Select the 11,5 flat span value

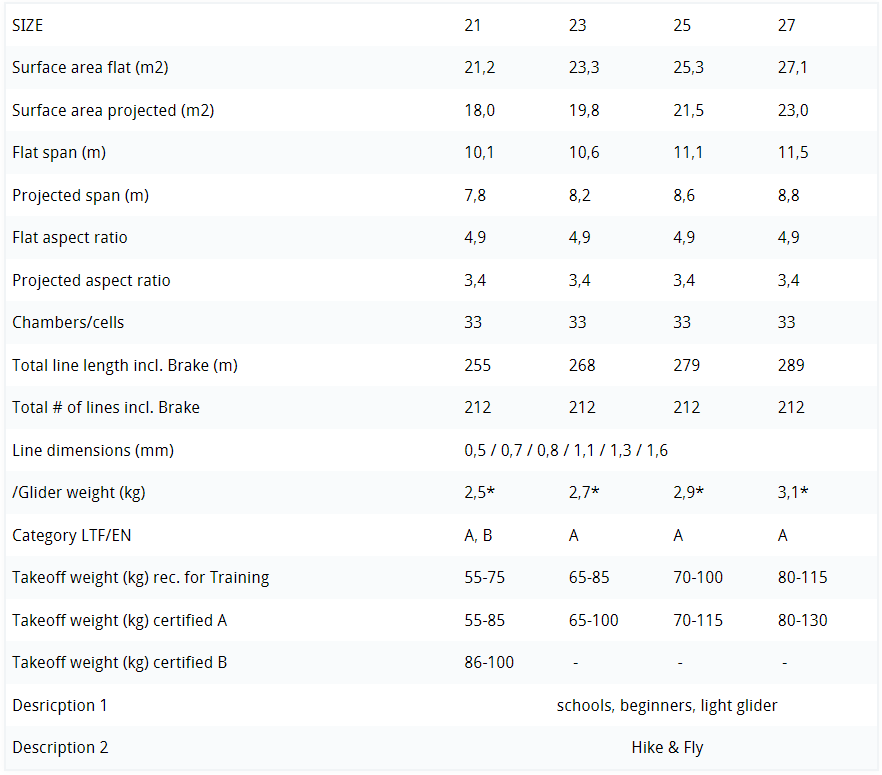(793, 153)
